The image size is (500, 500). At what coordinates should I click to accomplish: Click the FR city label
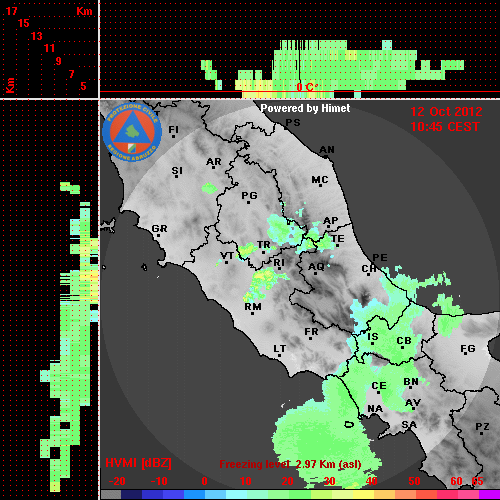311,332
